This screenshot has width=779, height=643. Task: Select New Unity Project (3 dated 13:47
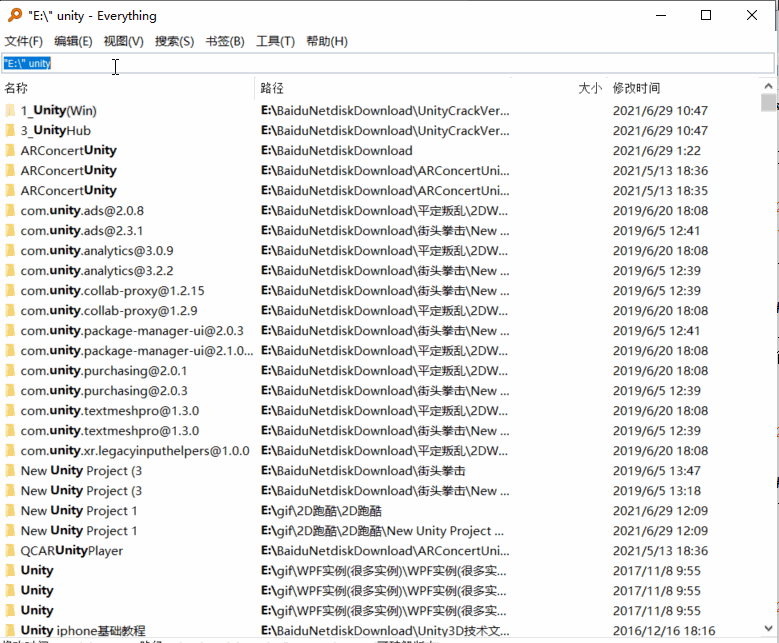81,471
